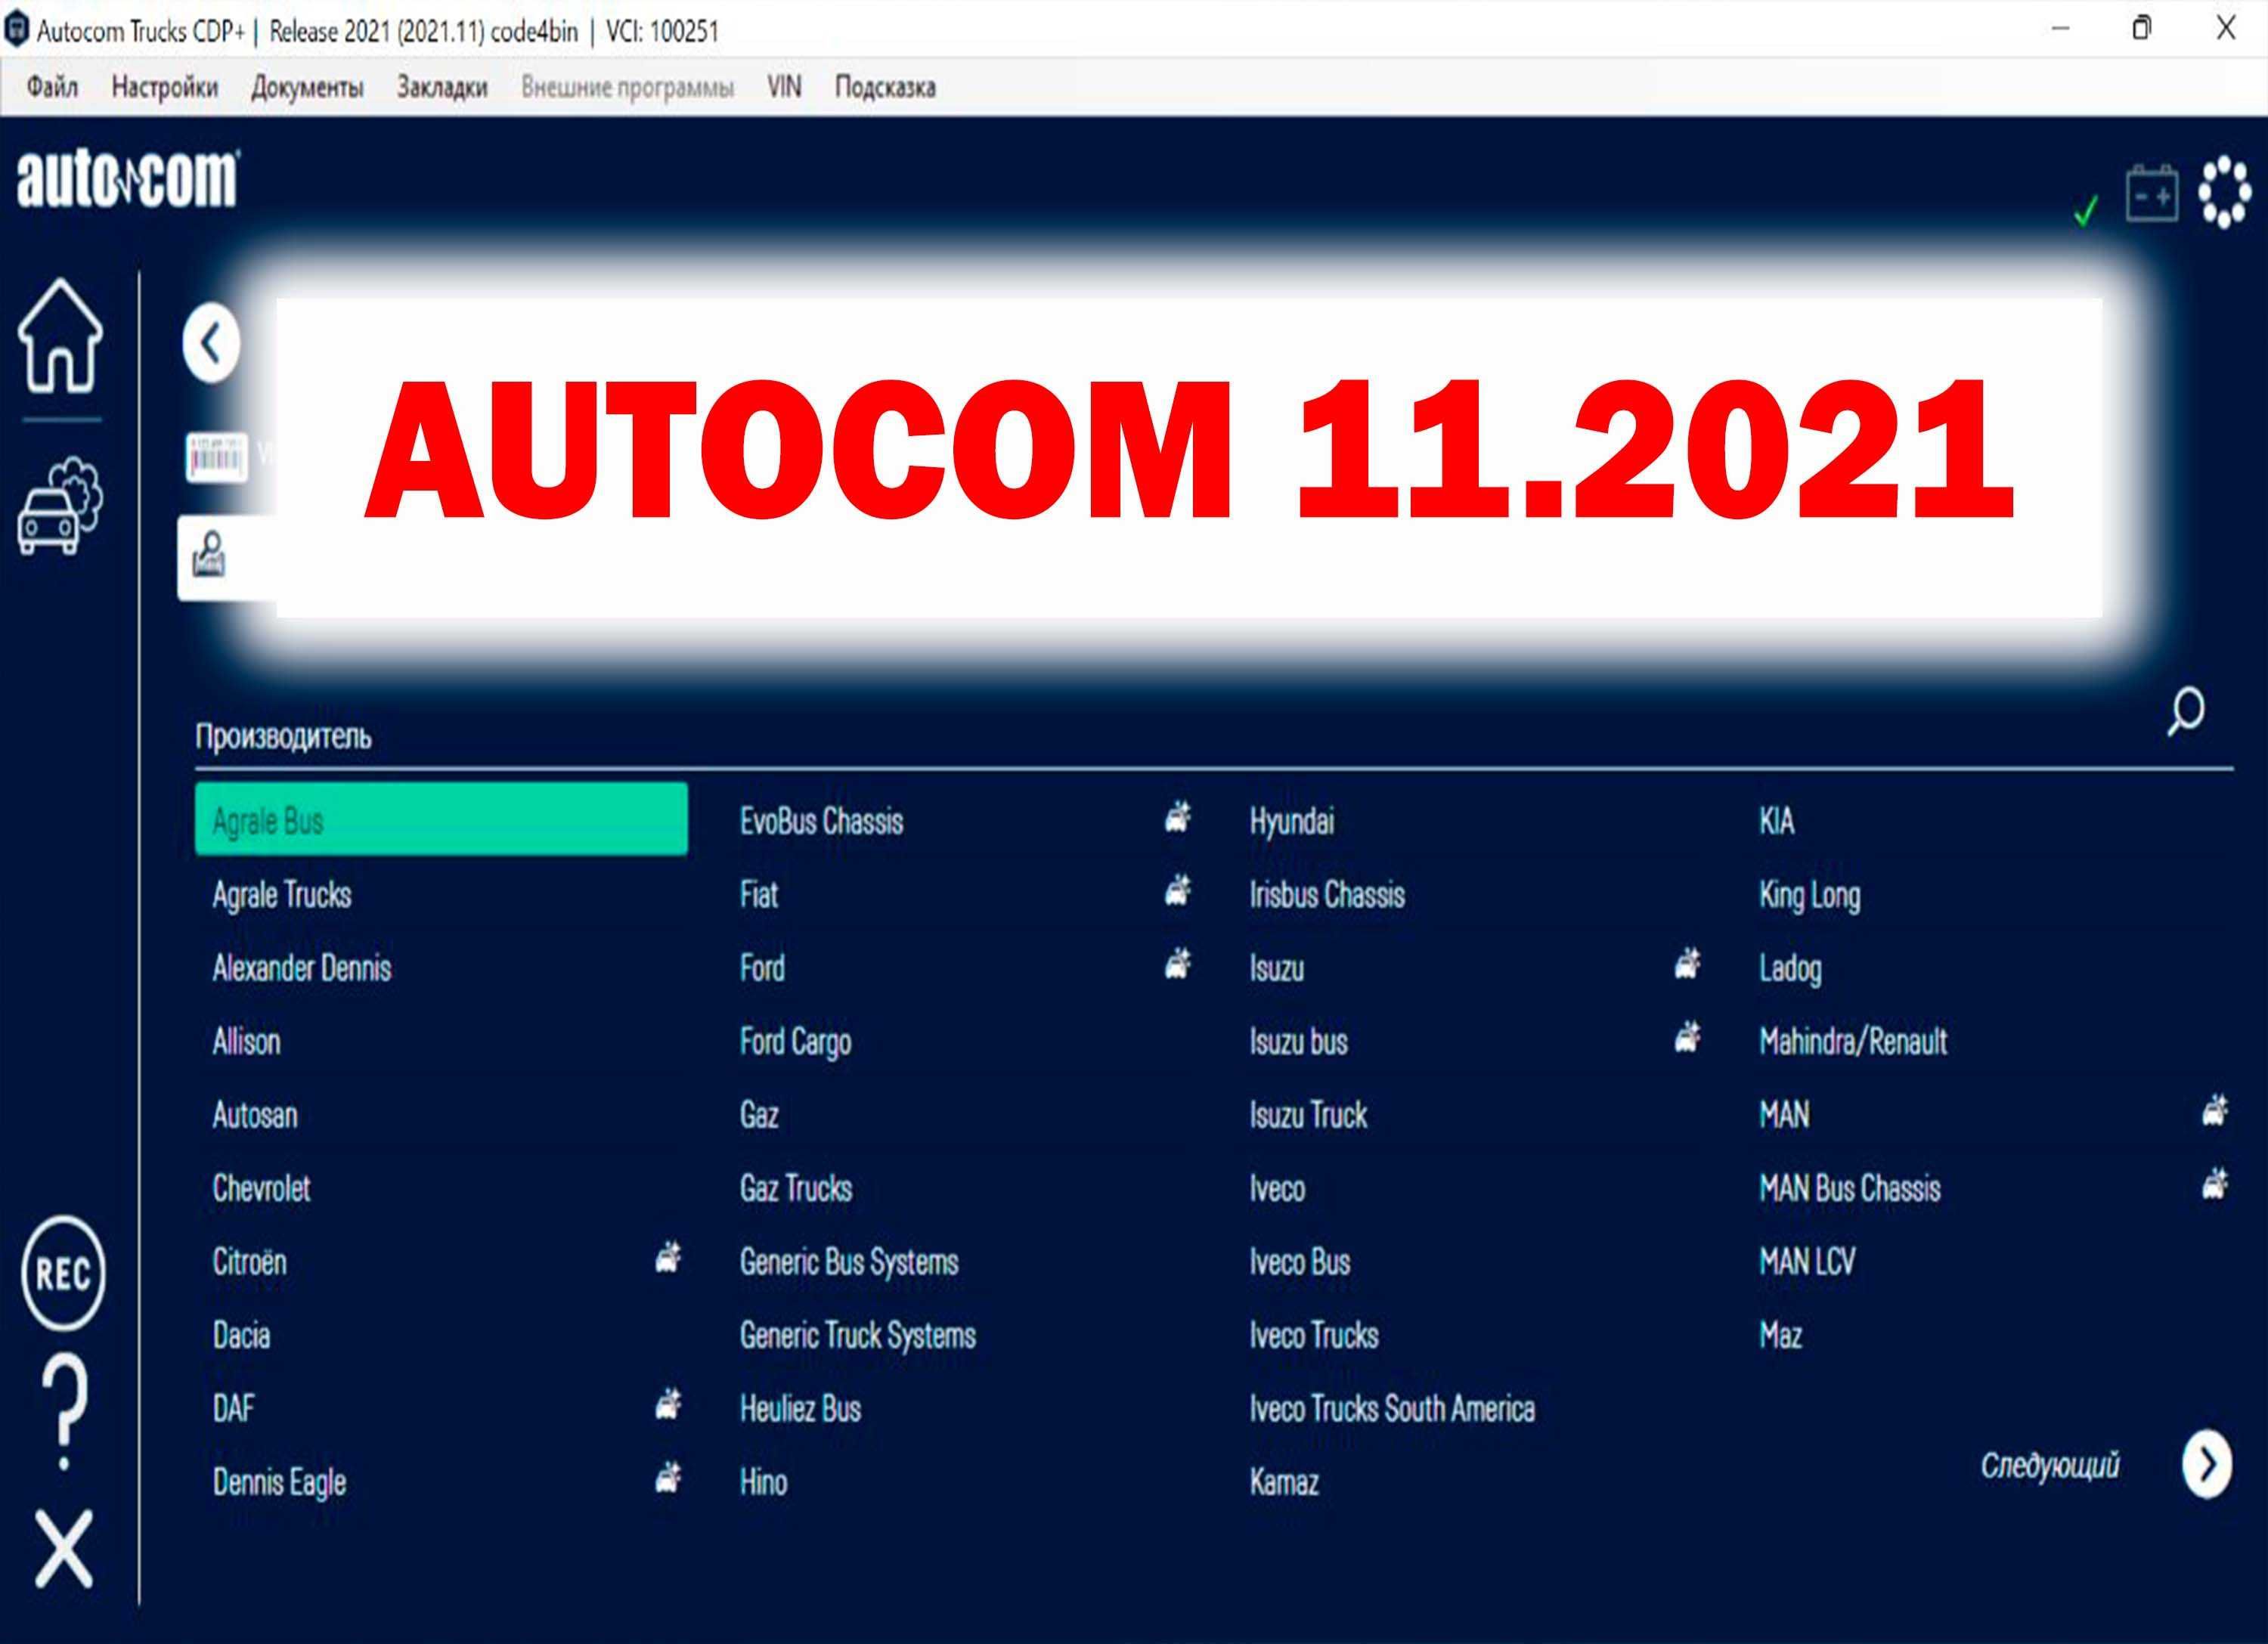This screenshot has width=2268, height=1644.
Task: Open the Подсказка menu
Action: point(885,87)
